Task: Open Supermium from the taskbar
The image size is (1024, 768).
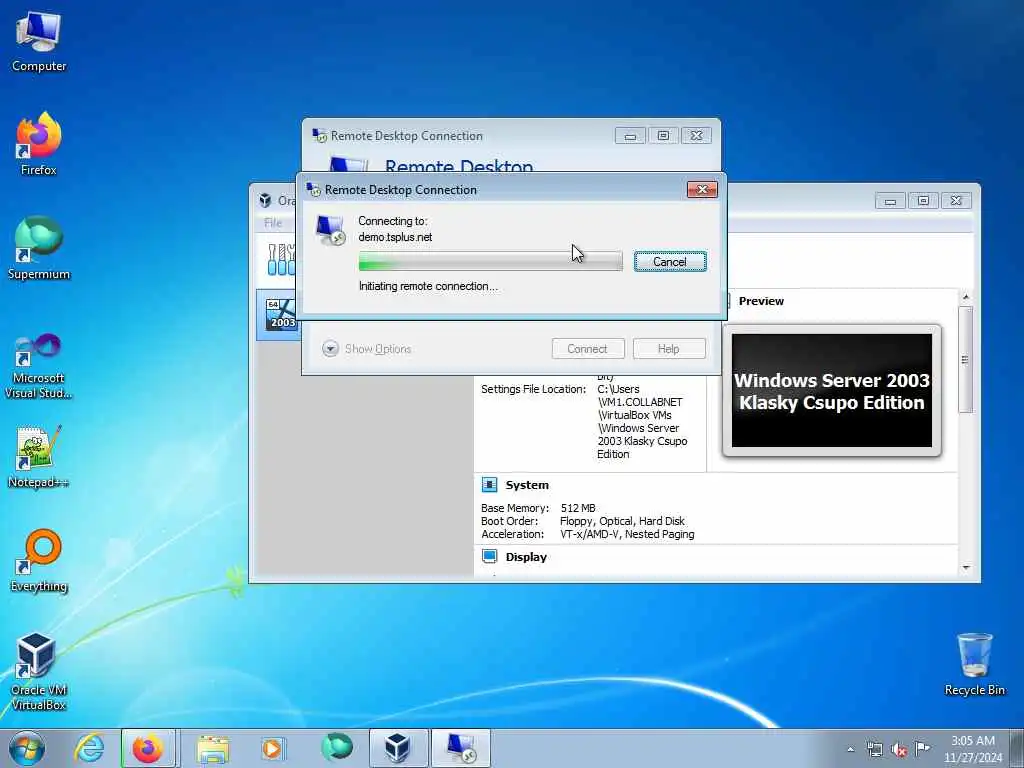Action: pos(336,748)
